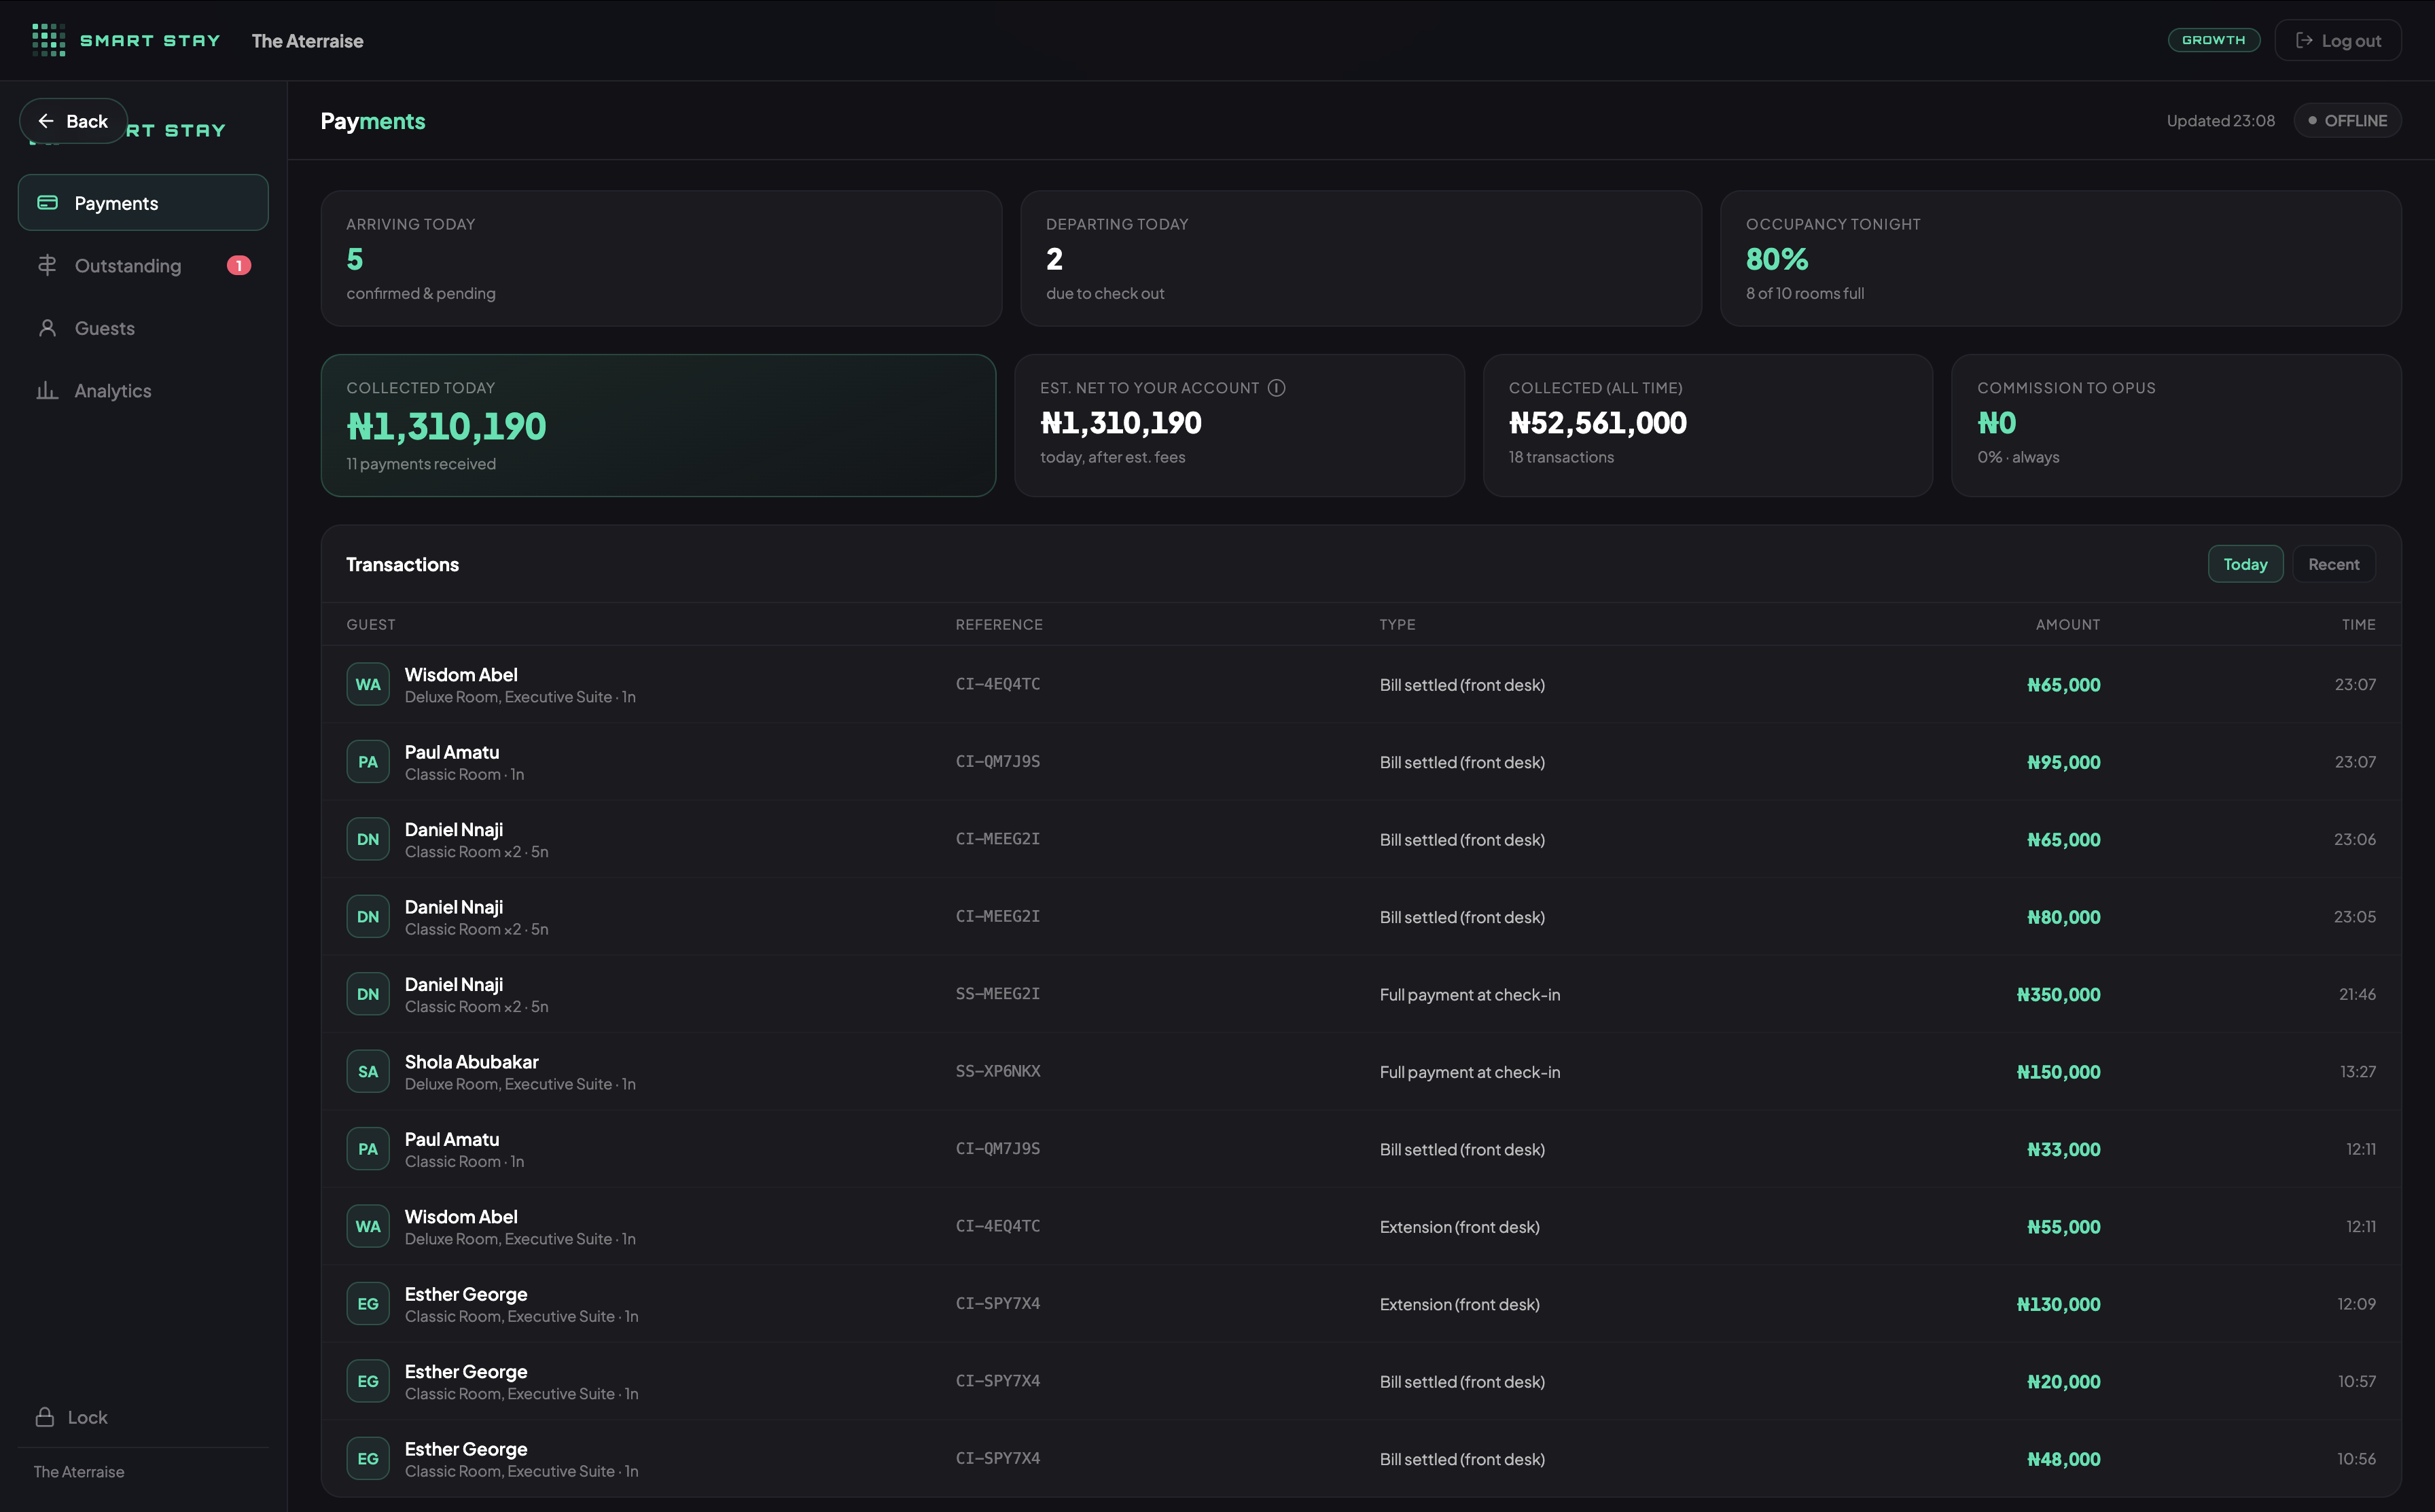Click the Log out arrow icon
This screenshot has width=2435, height=1512.
[2304, 40]
